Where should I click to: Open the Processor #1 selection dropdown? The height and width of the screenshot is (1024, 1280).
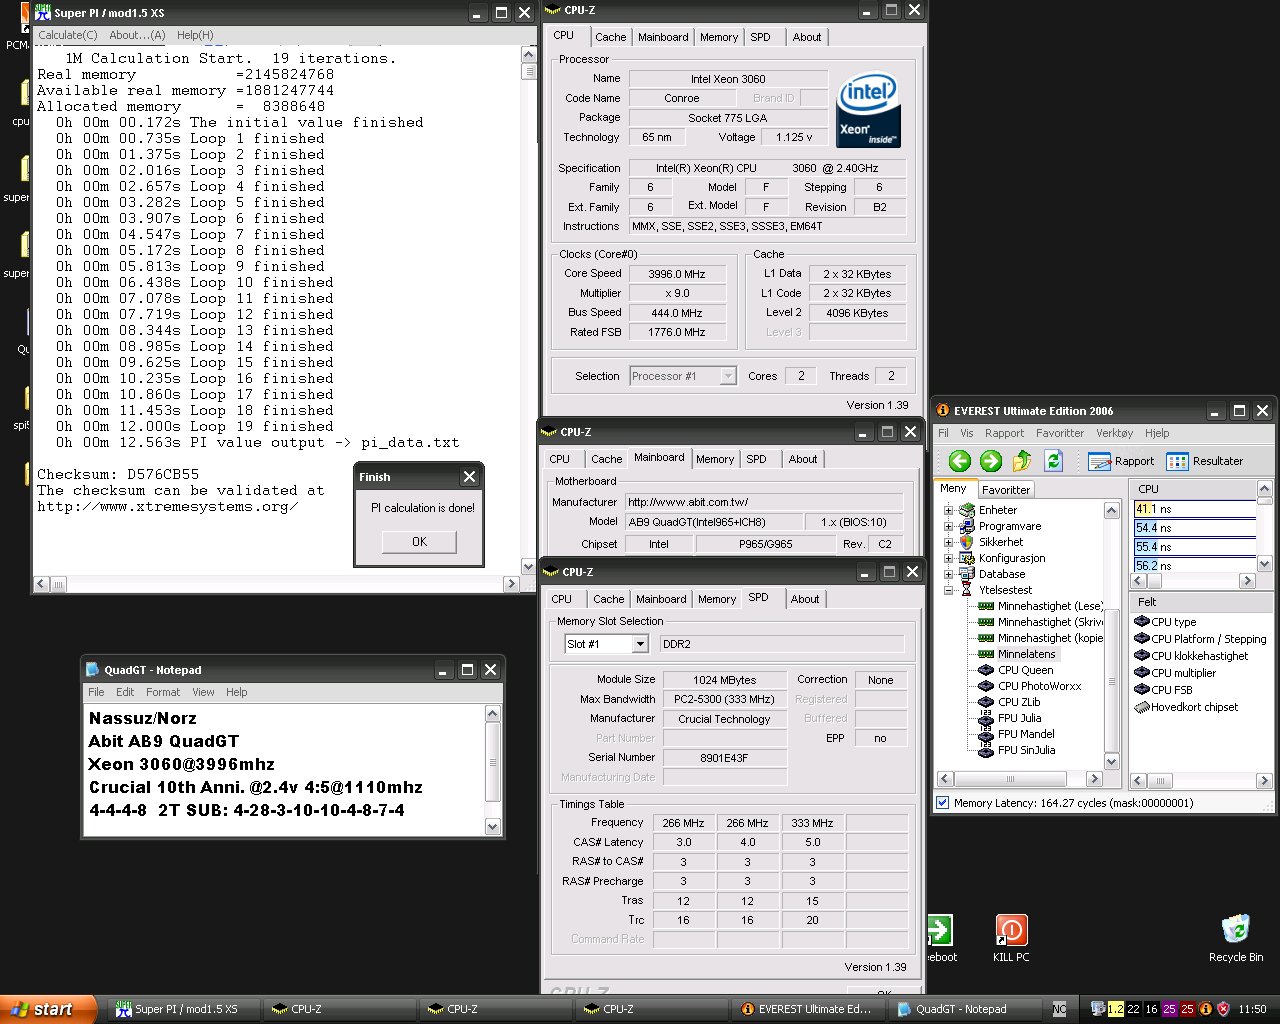click(x=728, y=377)
